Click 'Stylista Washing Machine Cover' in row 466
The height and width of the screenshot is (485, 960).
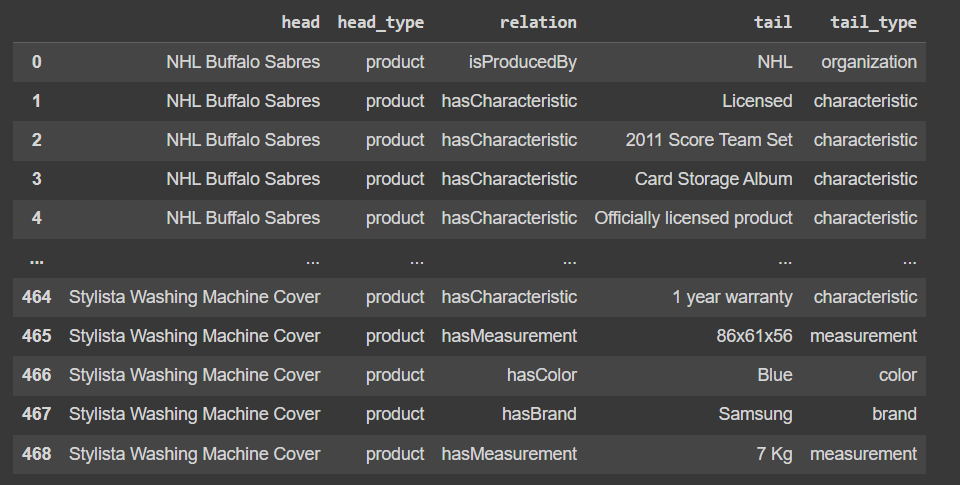click(x=195, y=375)
